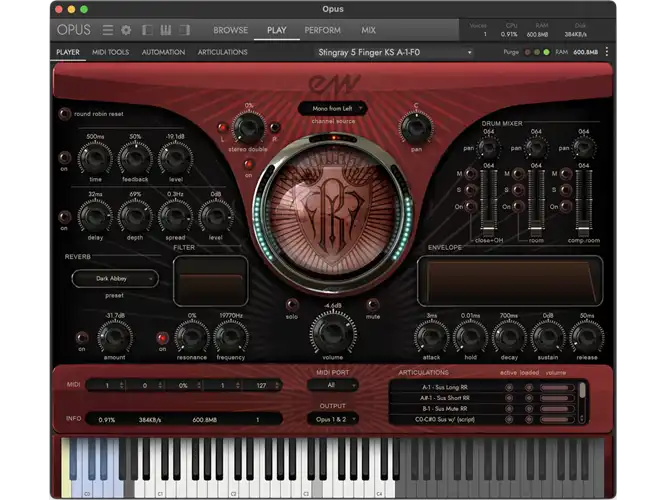
Task: Enable stereo double left channel L
Action: [222, 127]
